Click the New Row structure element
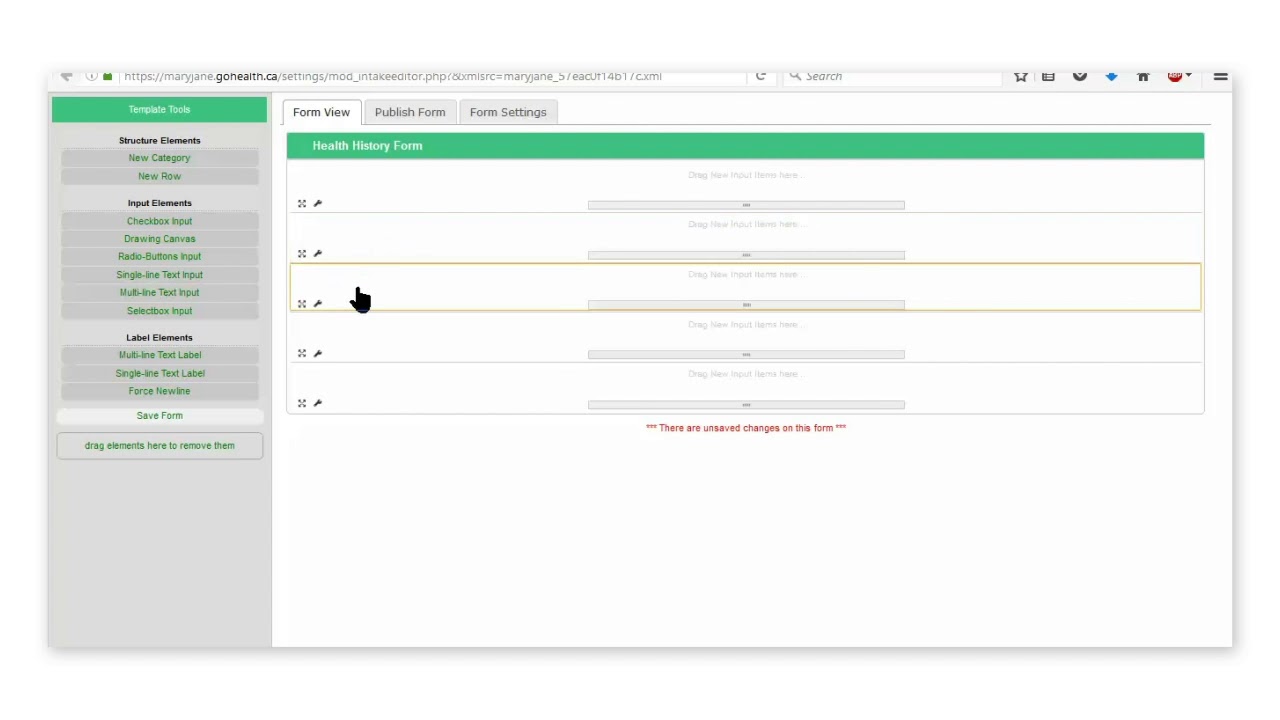Image resolution: width=1280 pixels, height=720 pixels. coord(160,176)
